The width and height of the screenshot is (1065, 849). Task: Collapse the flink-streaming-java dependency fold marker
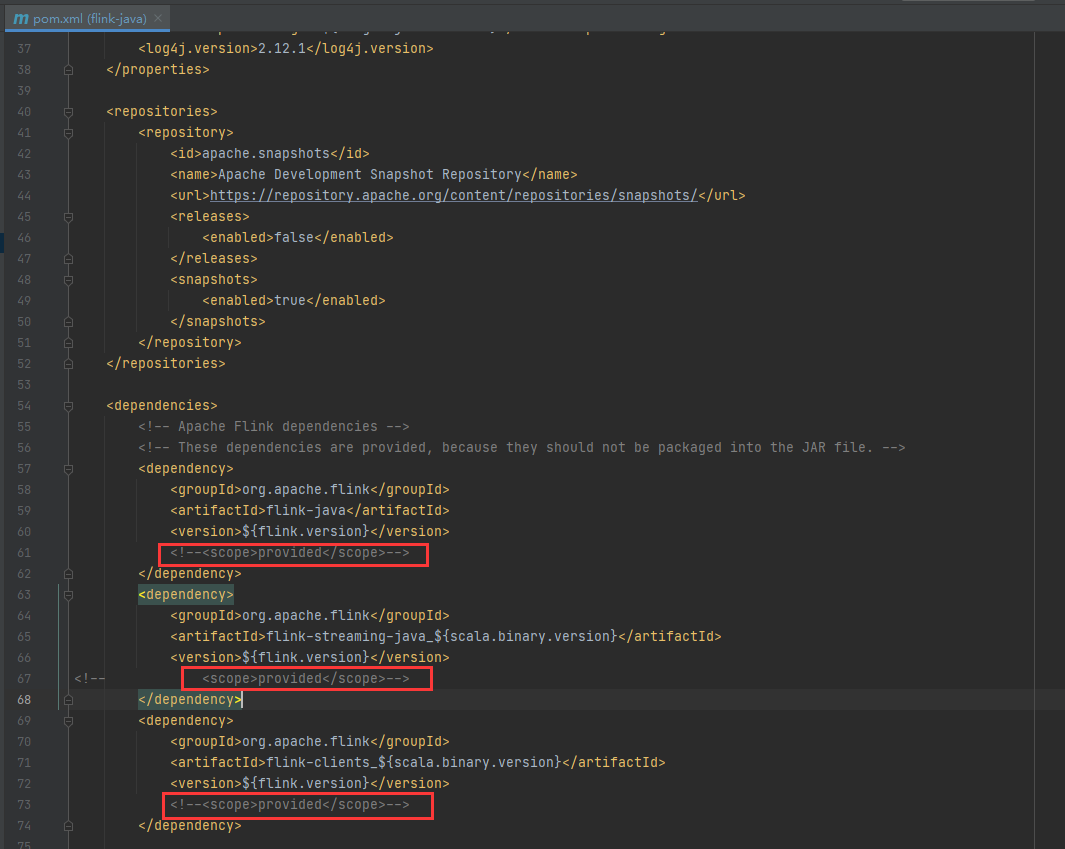pos(66,594)
